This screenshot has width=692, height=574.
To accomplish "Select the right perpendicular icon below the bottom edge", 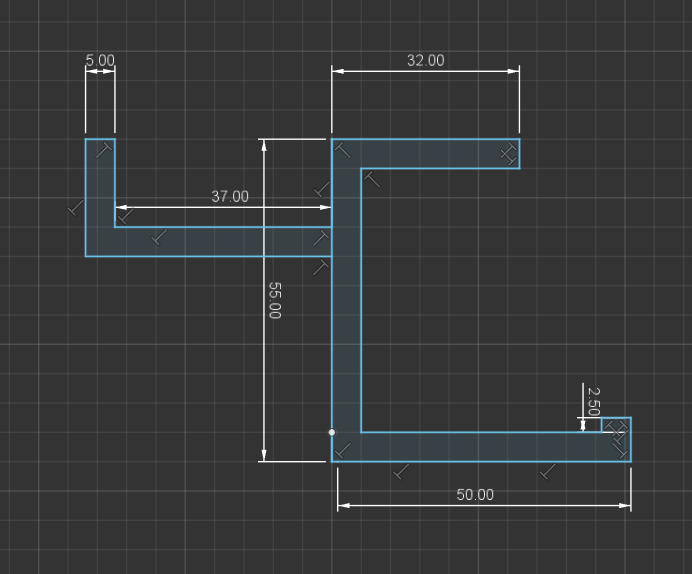I will [x=548, y=472].
